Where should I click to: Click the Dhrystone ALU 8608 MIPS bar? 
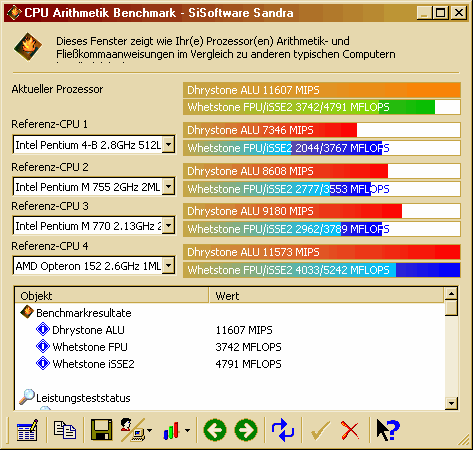coord(322,171)
